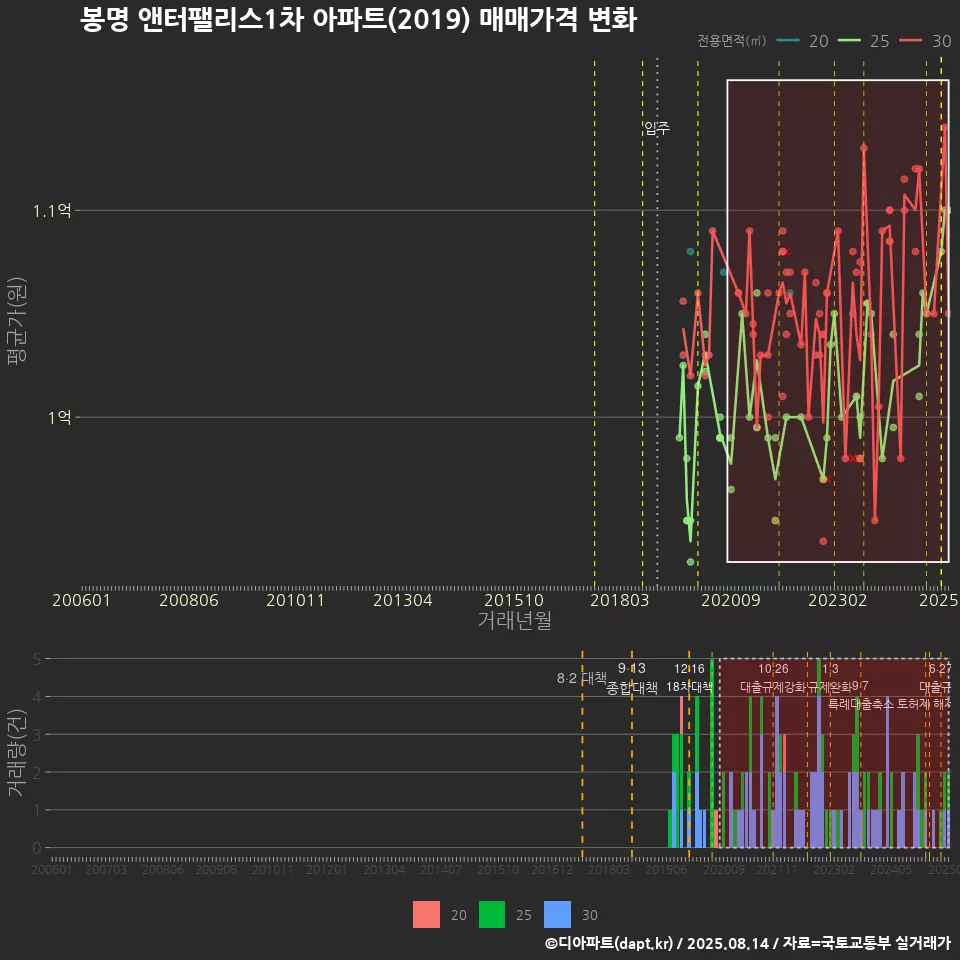Select the red 30 line key in top legend
Screen dimensions: 960x960
click(910, 40)
